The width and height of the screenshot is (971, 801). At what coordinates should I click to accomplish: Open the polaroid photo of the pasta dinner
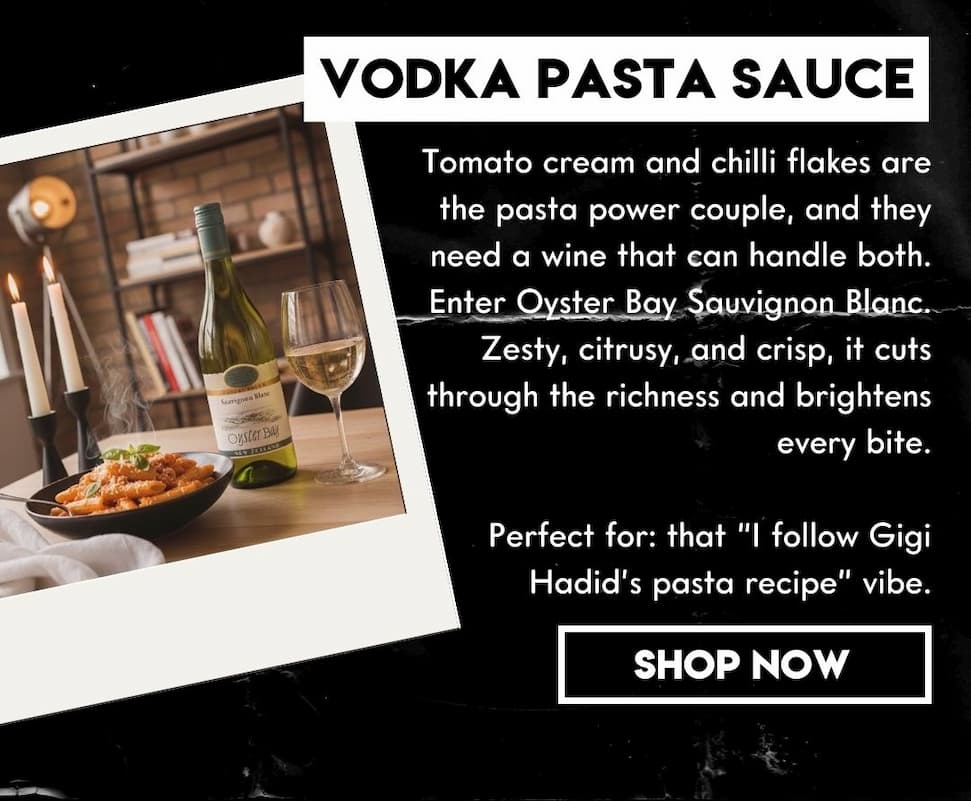point(204,396)
